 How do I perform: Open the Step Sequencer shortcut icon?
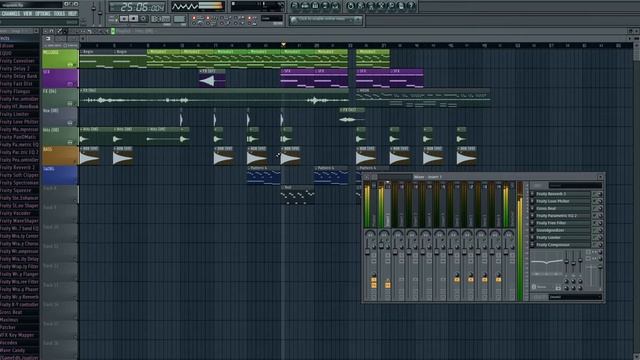point(305,6)
